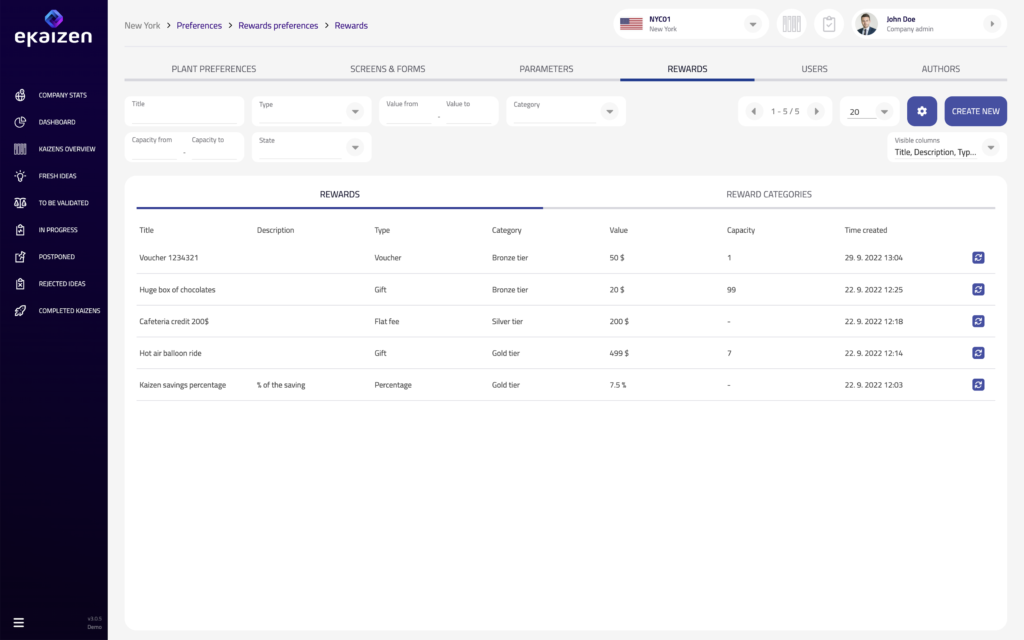This screenshot has width=1024, height=640.
Task: Click Rewards preferences breadcrumb link
Action: click(x=278, y=25)
